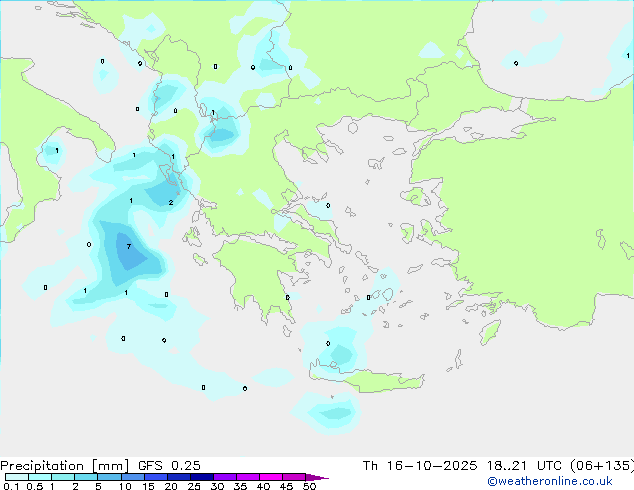Select the 40–45 mm magenta legend swatch
634x490 pixels.
pos(271,477)
